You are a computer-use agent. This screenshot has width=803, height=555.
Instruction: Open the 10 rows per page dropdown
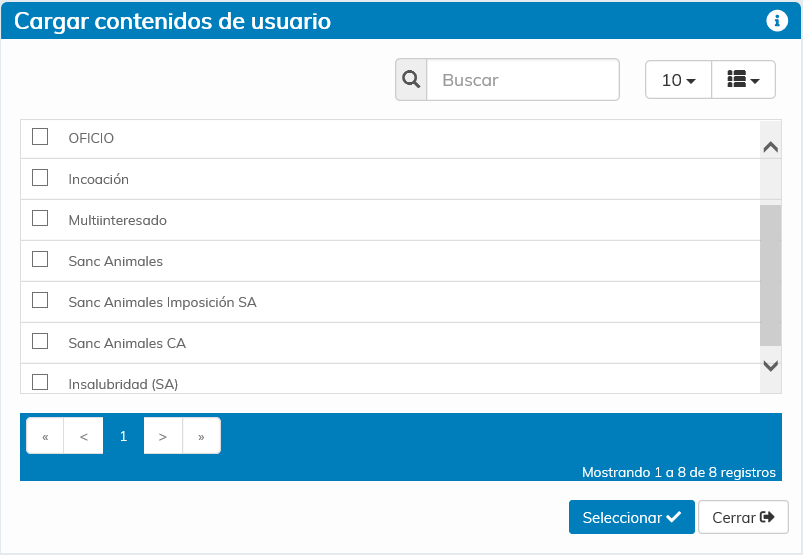tap(678, 80)
